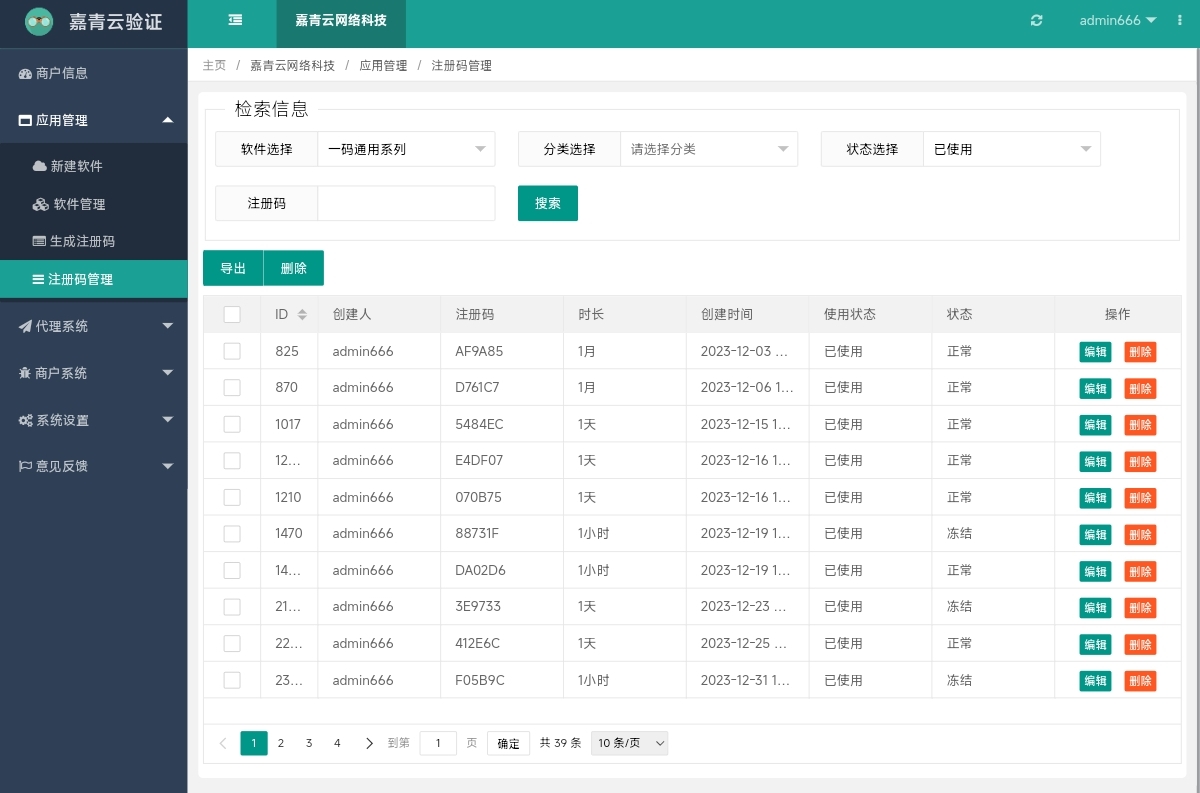Select the row checkbox for code 88731F
The width and height of the screenshot is (1200, 793).
click(232, 533)
